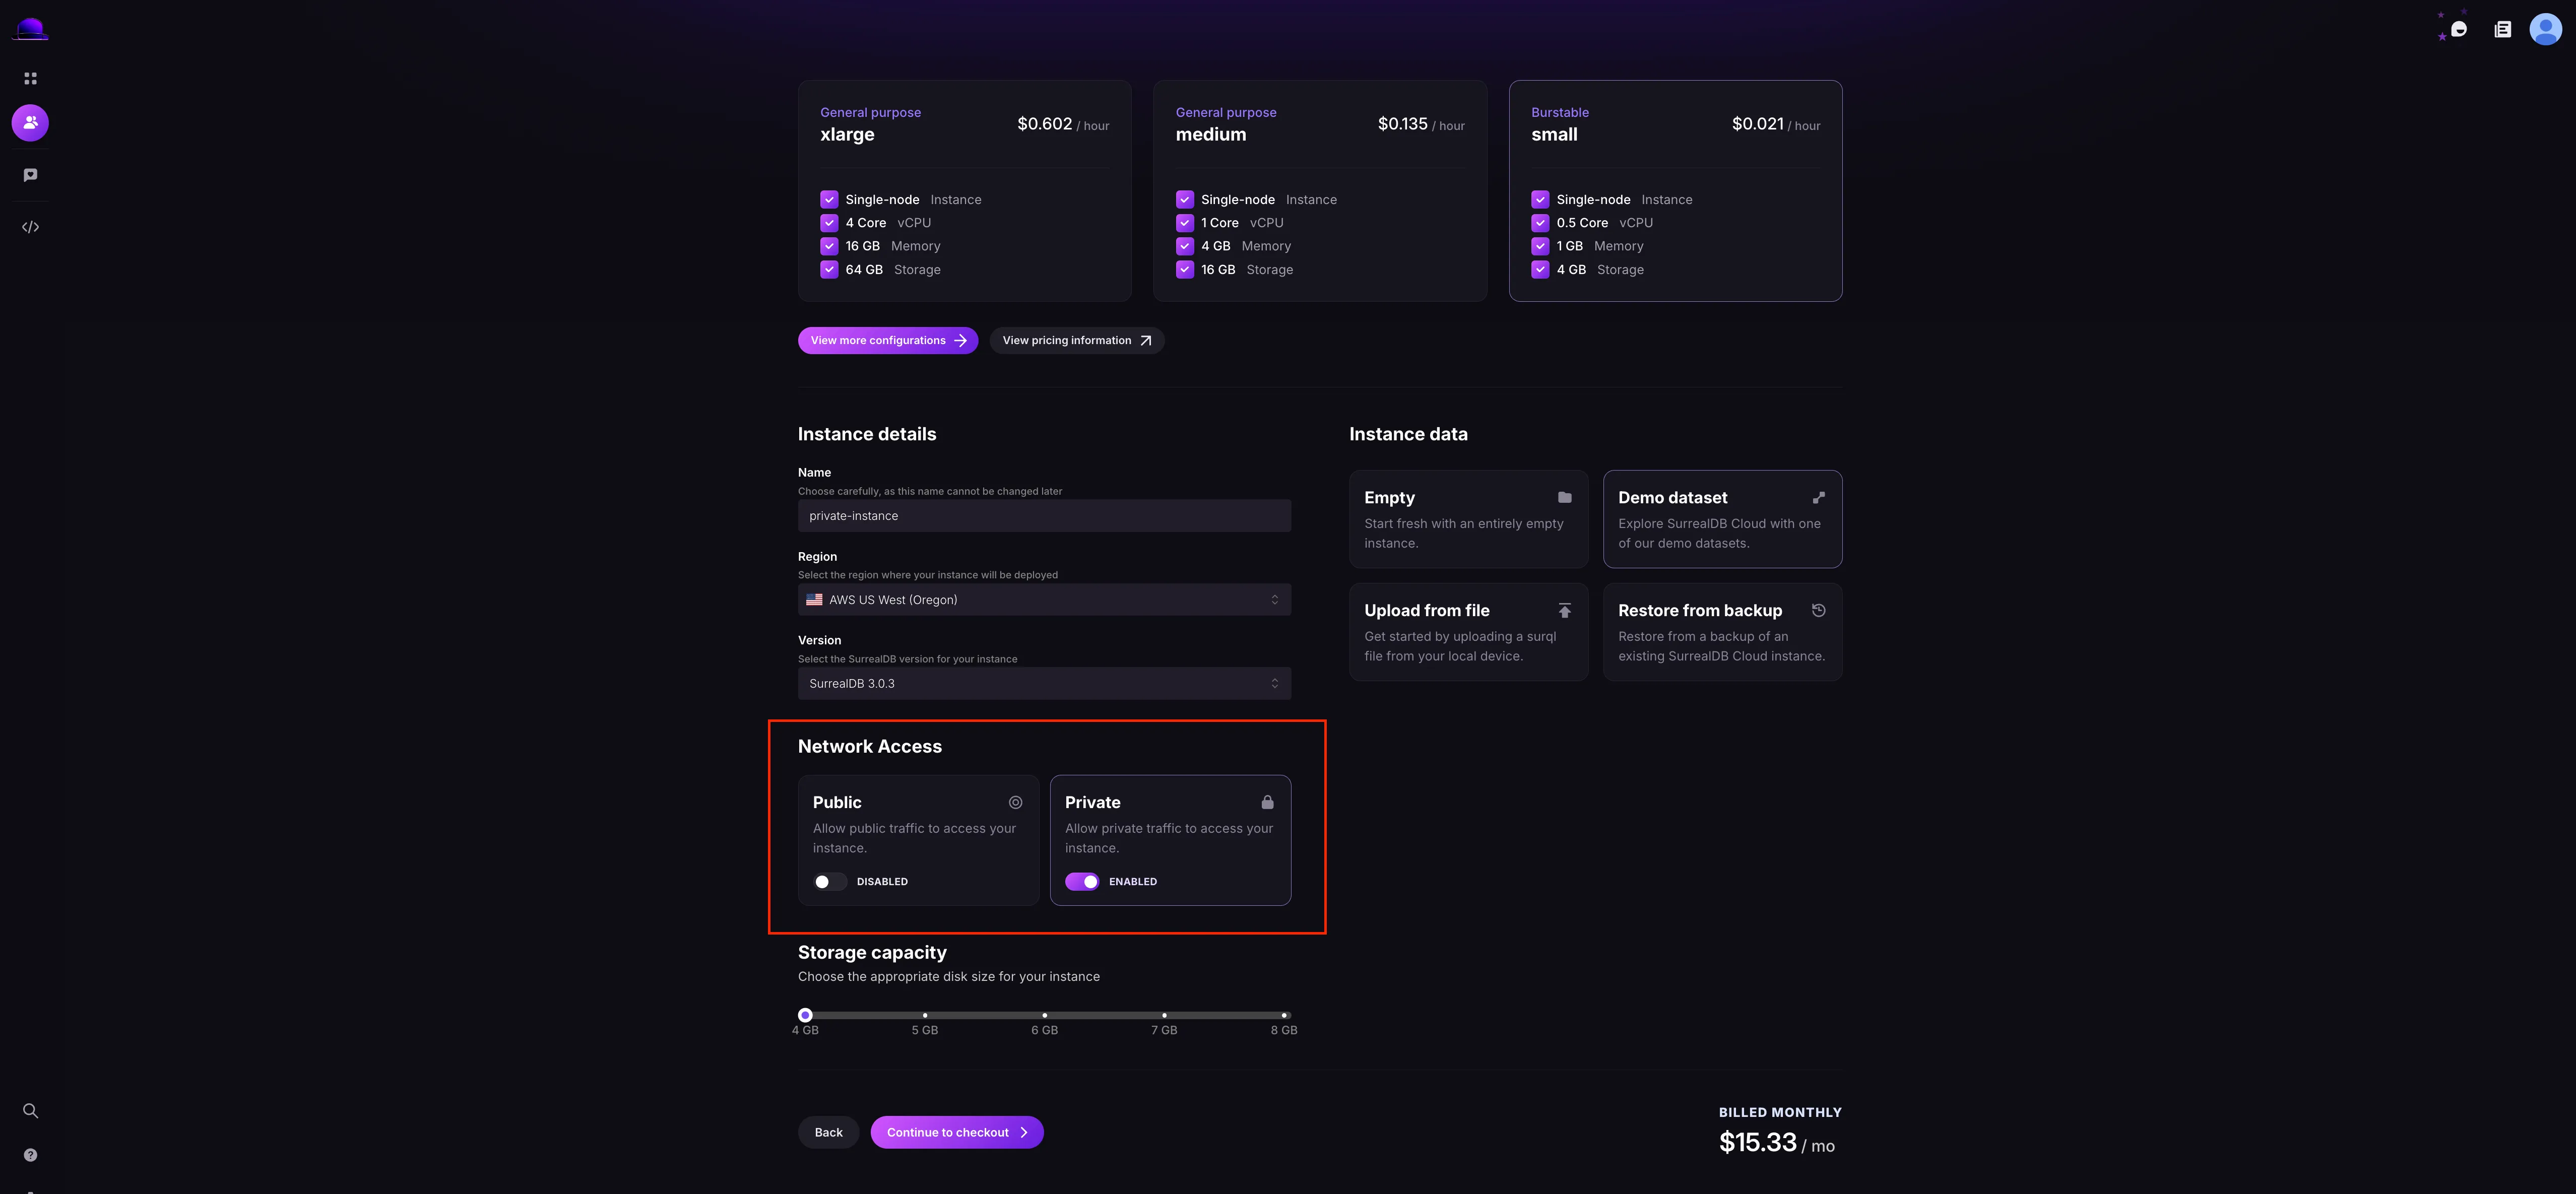Screen dimensions: 2576x1194
Task: Open the news feed icon in header
Action: 2502,29
